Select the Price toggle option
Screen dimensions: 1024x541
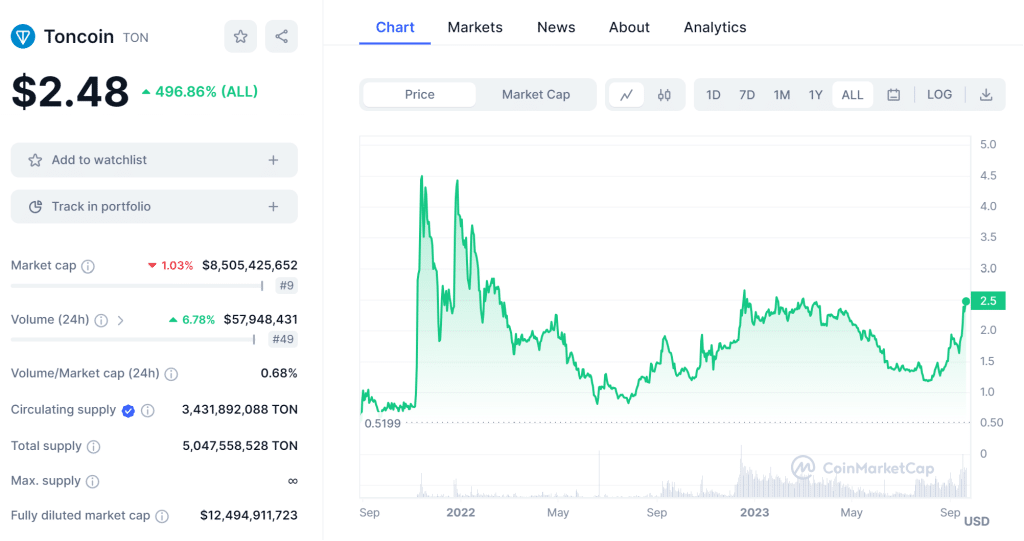[x=420, y=95]
